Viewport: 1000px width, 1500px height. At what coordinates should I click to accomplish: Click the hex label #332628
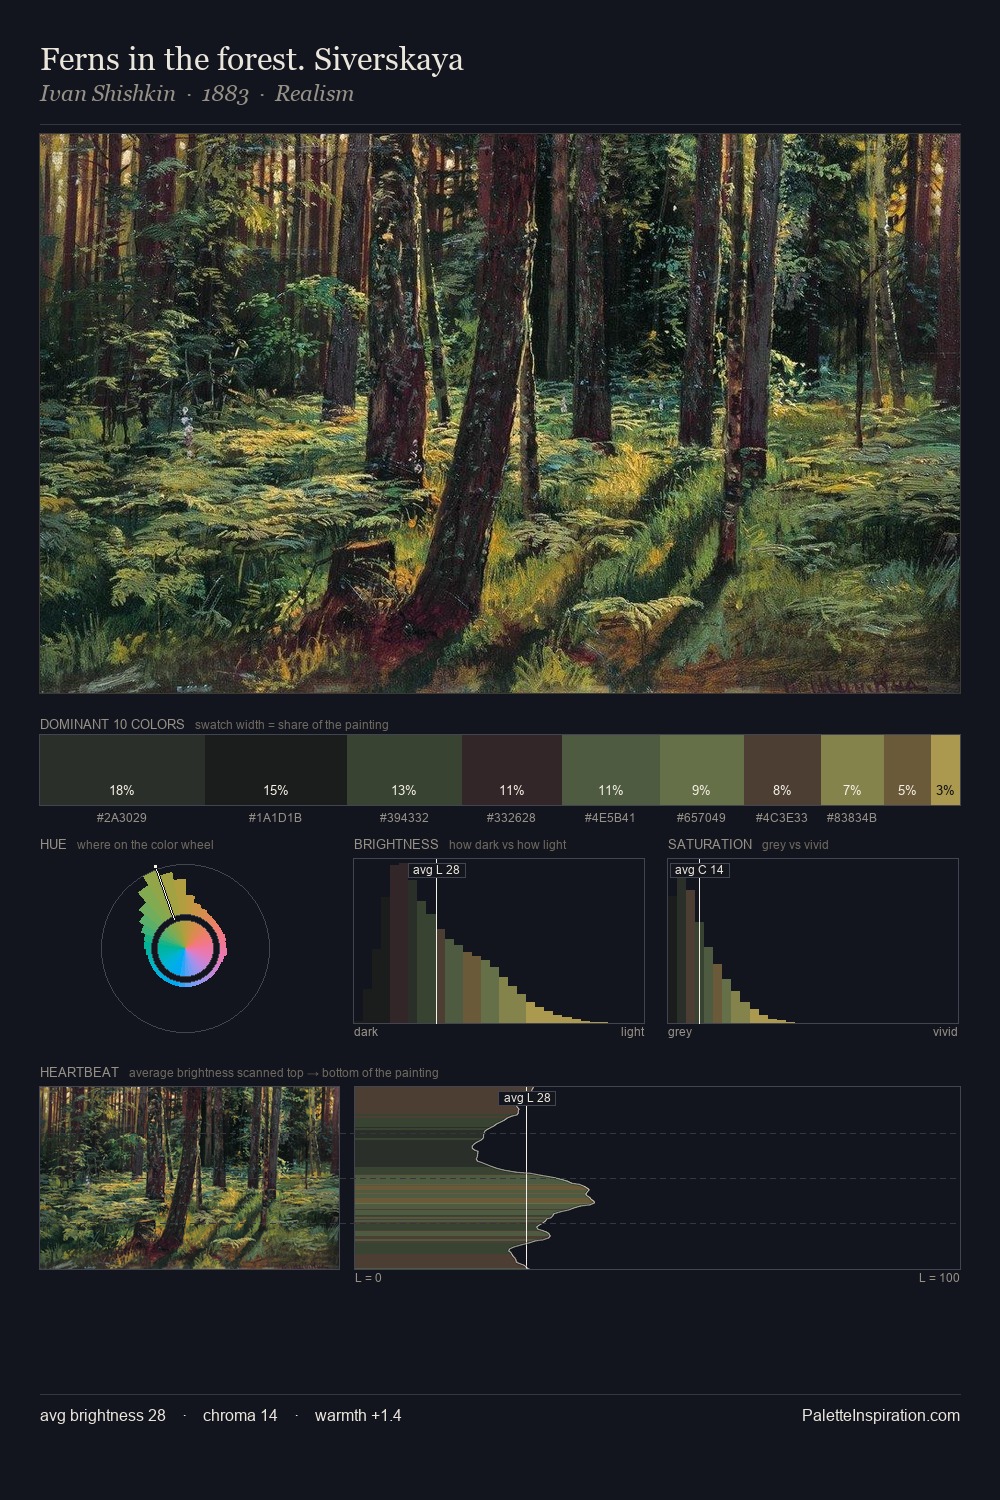[511, 818]
